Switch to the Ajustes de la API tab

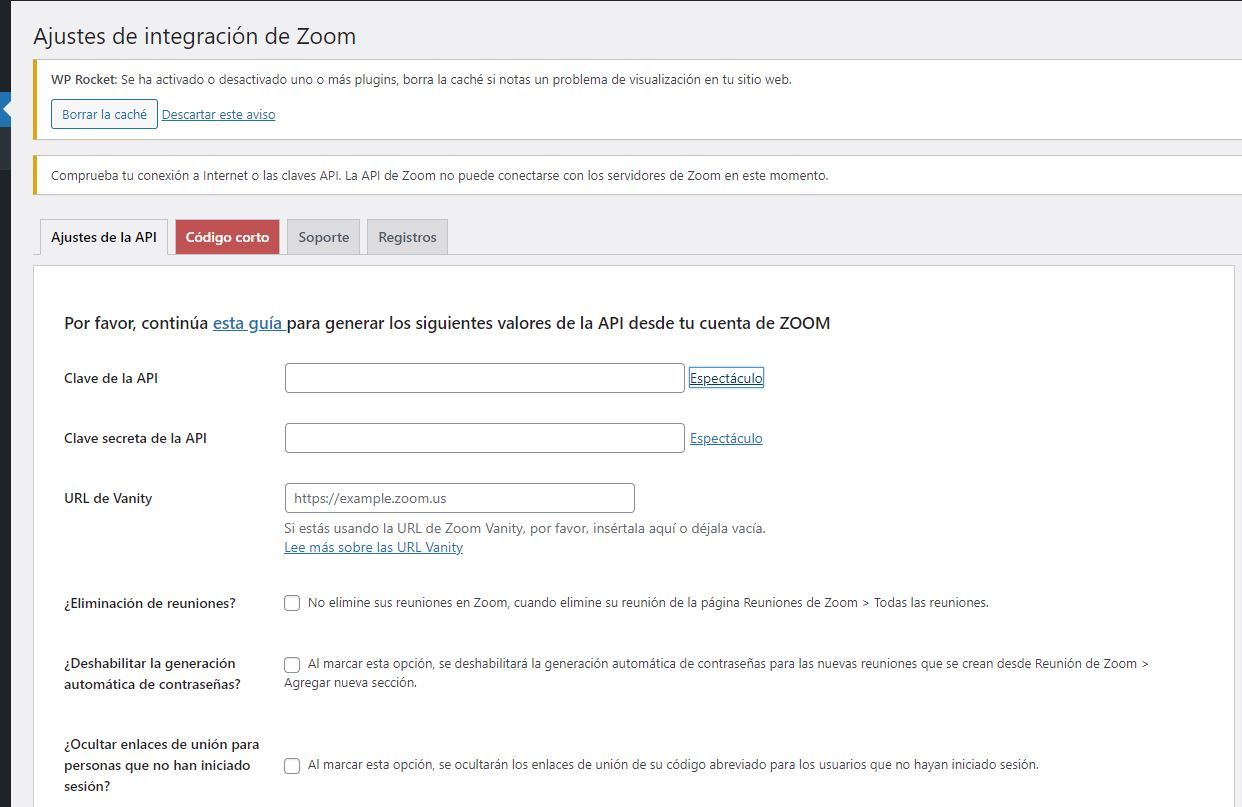point(104,237)
